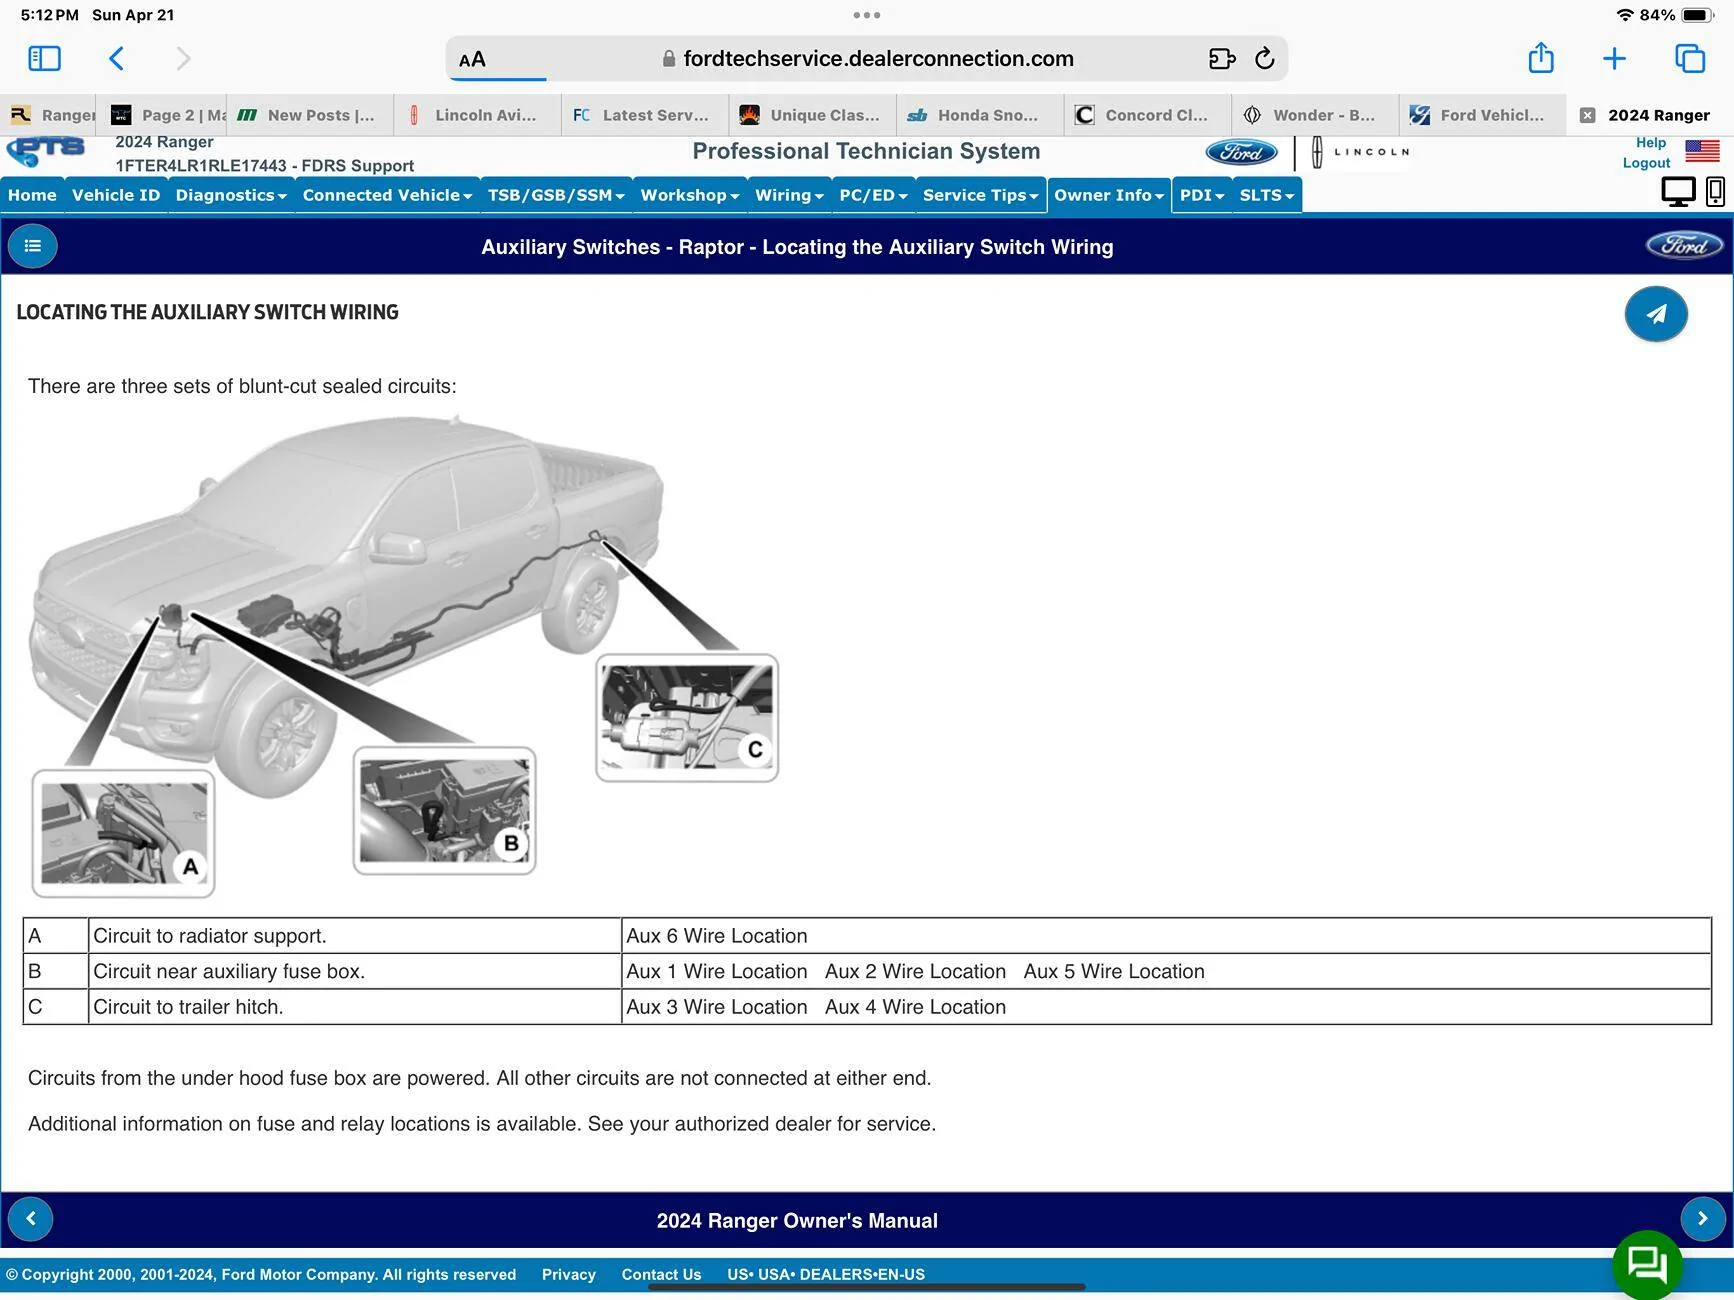Switch to the desktop view mode
Screen dimensions: 1734x1300
coord(1678,191)
